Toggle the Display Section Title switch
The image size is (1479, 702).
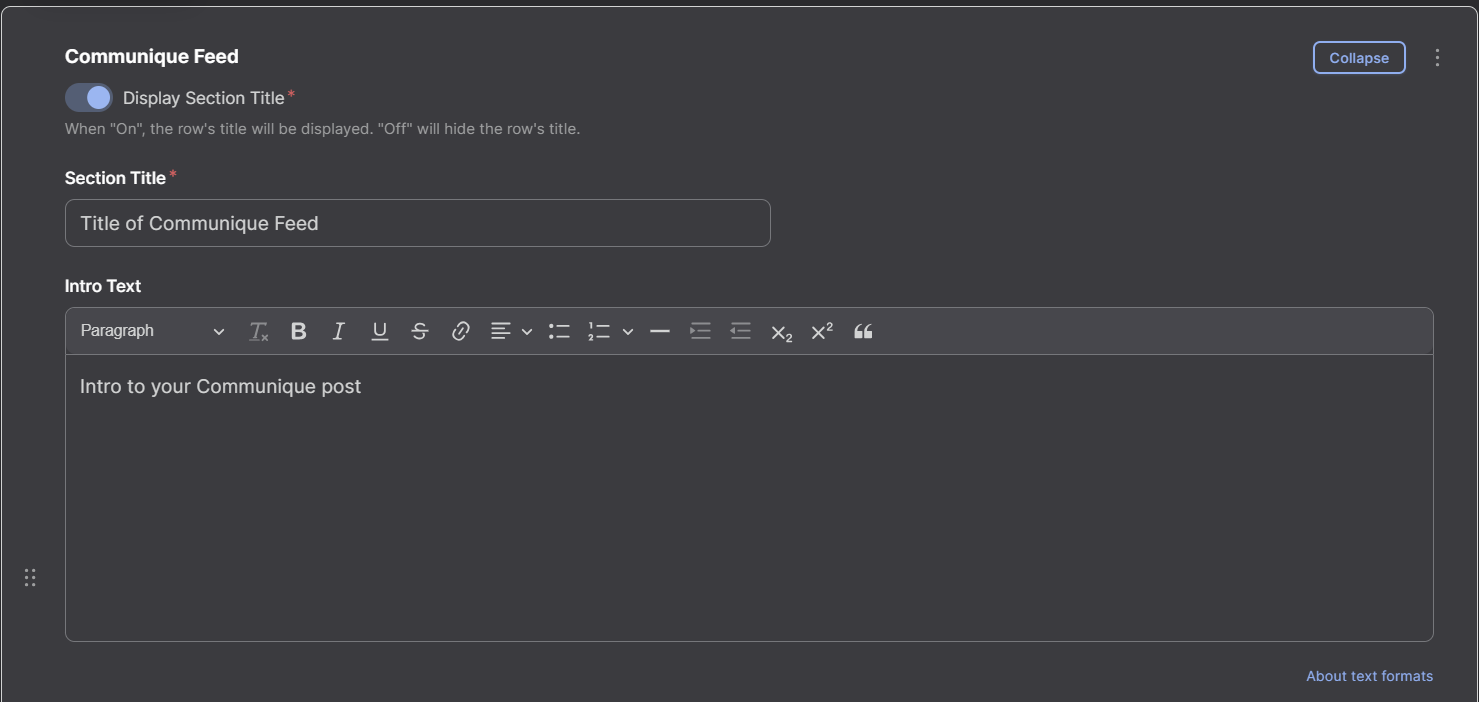(x=89, y=97)
